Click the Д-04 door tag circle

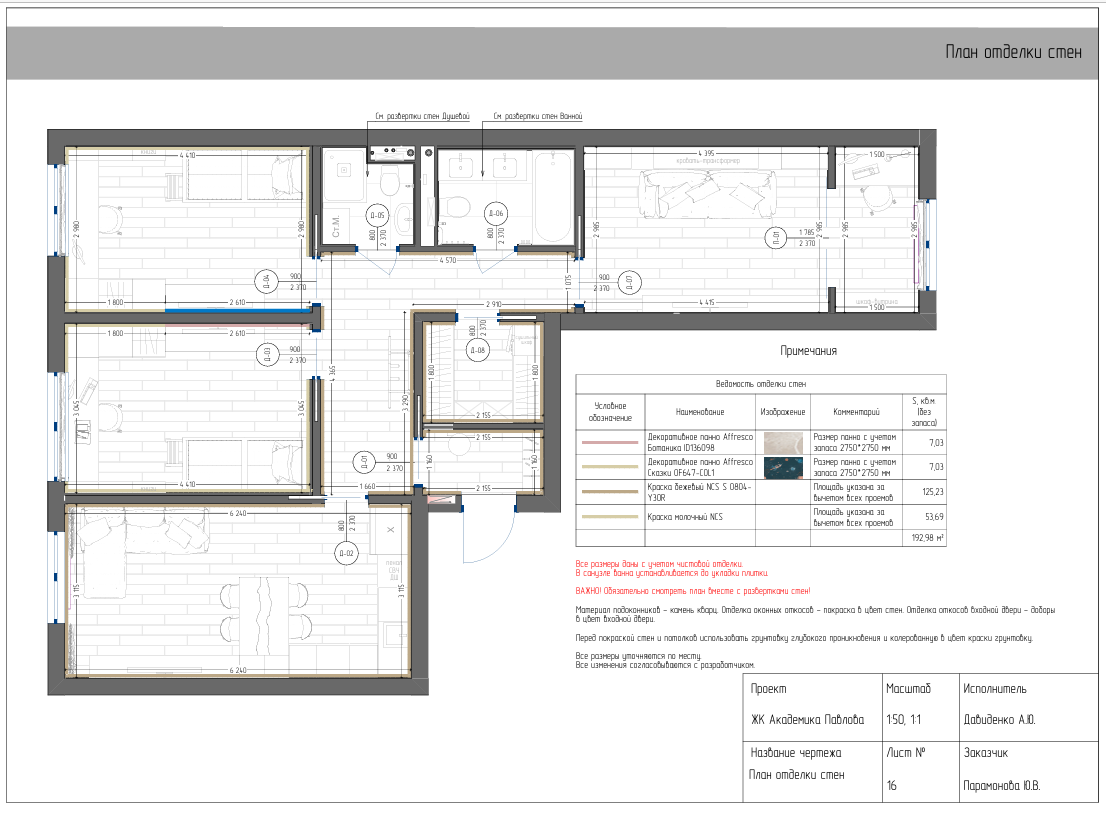(265, 282)
